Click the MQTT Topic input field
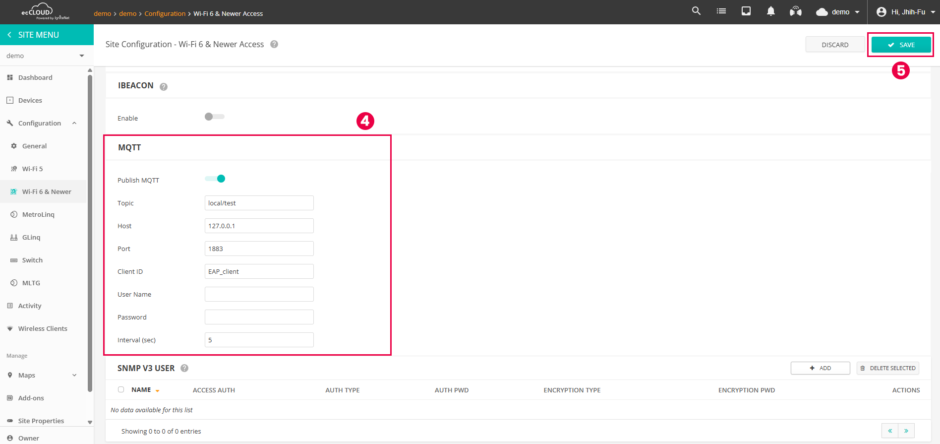Viewport: 940px width, 444px height. coord(259,202)
